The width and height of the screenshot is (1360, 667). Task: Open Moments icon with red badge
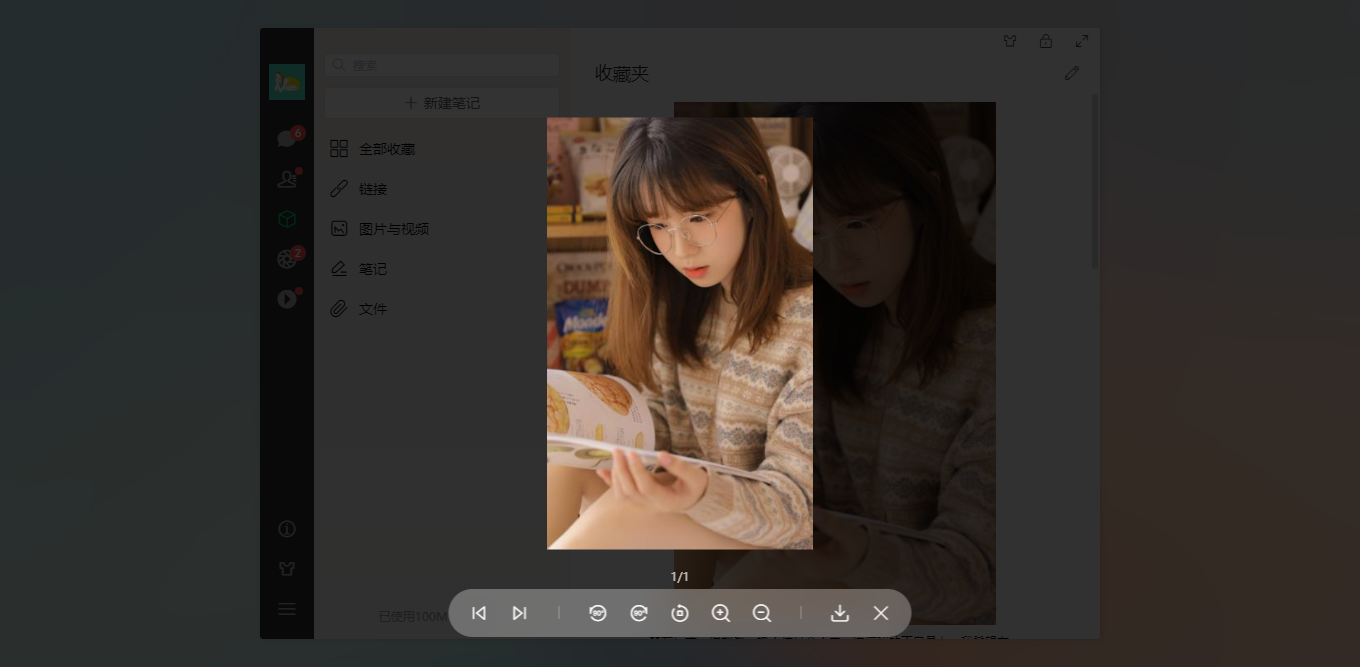287,258
